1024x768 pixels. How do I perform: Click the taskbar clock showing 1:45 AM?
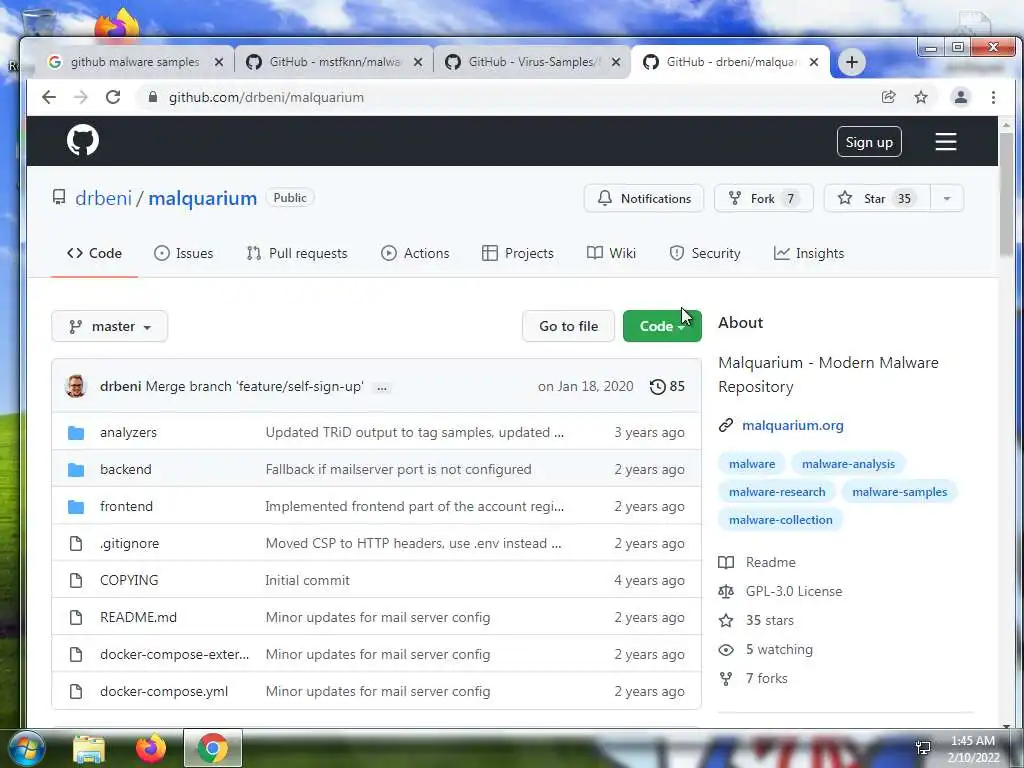(x=973, y=749)
